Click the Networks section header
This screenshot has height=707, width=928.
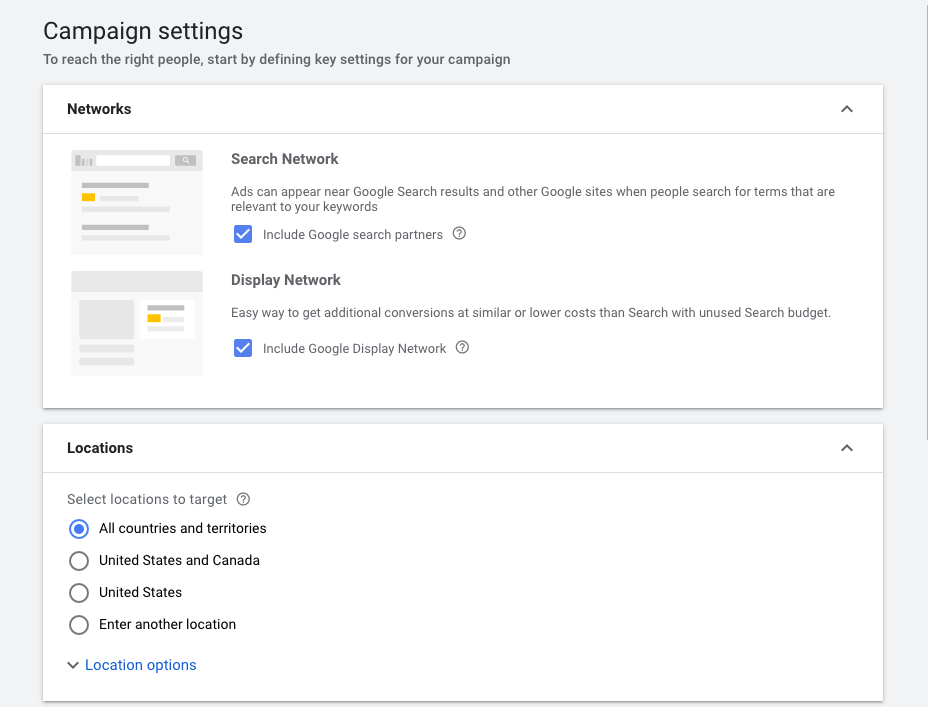point(99,109)
